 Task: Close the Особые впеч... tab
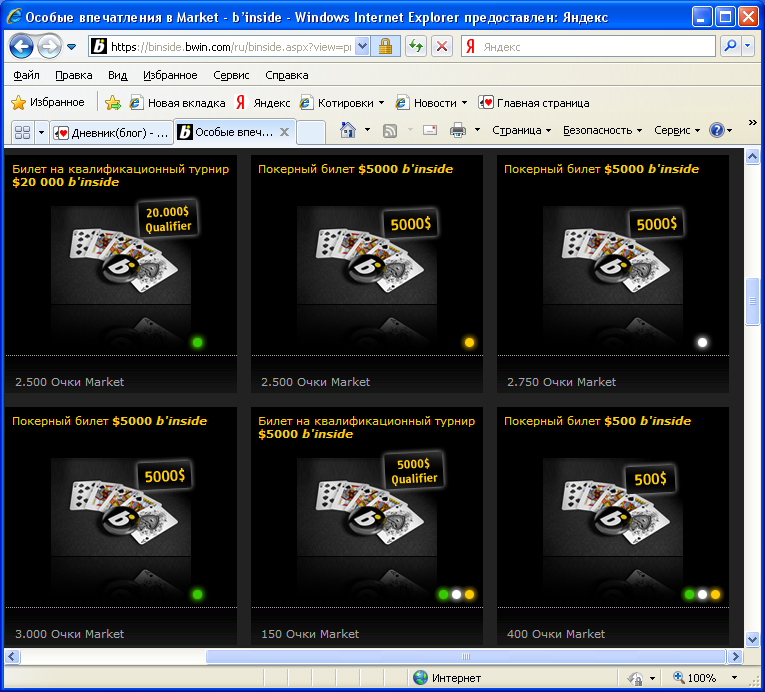(284, 132)
